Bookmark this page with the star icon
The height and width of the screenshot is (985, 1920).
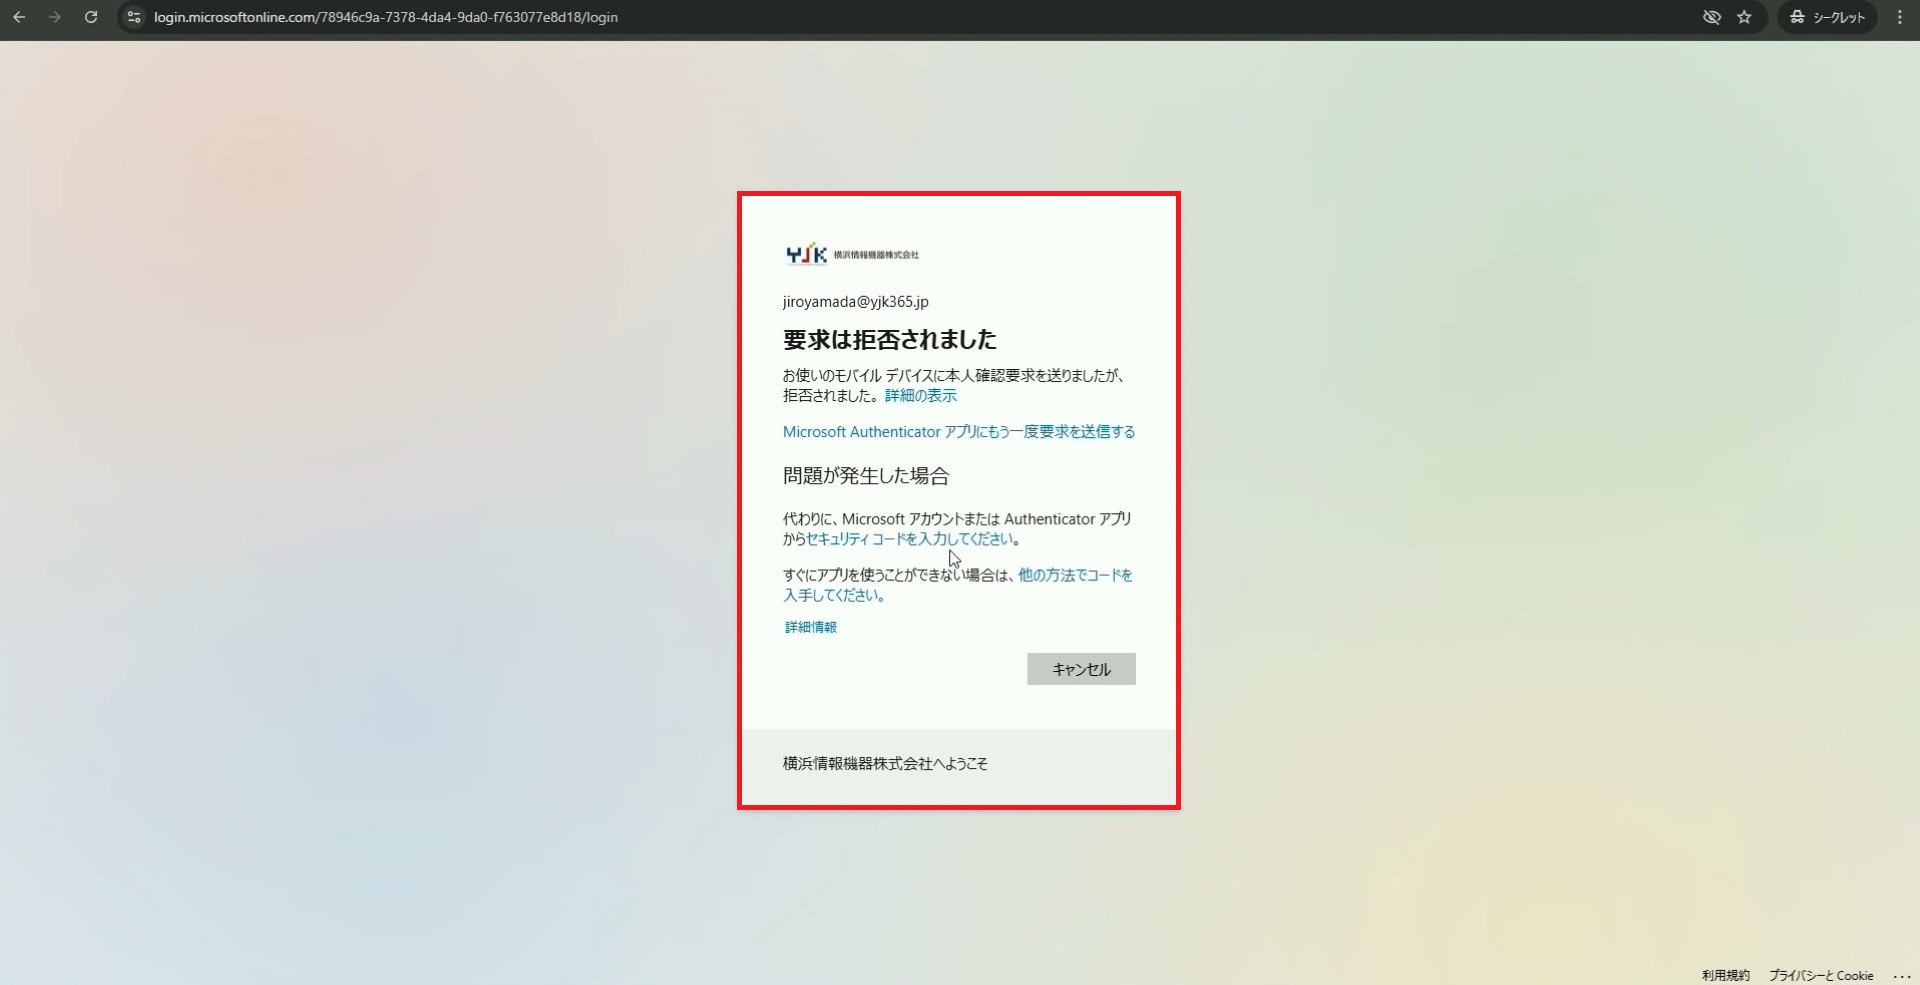click(x=1744, y=17)
